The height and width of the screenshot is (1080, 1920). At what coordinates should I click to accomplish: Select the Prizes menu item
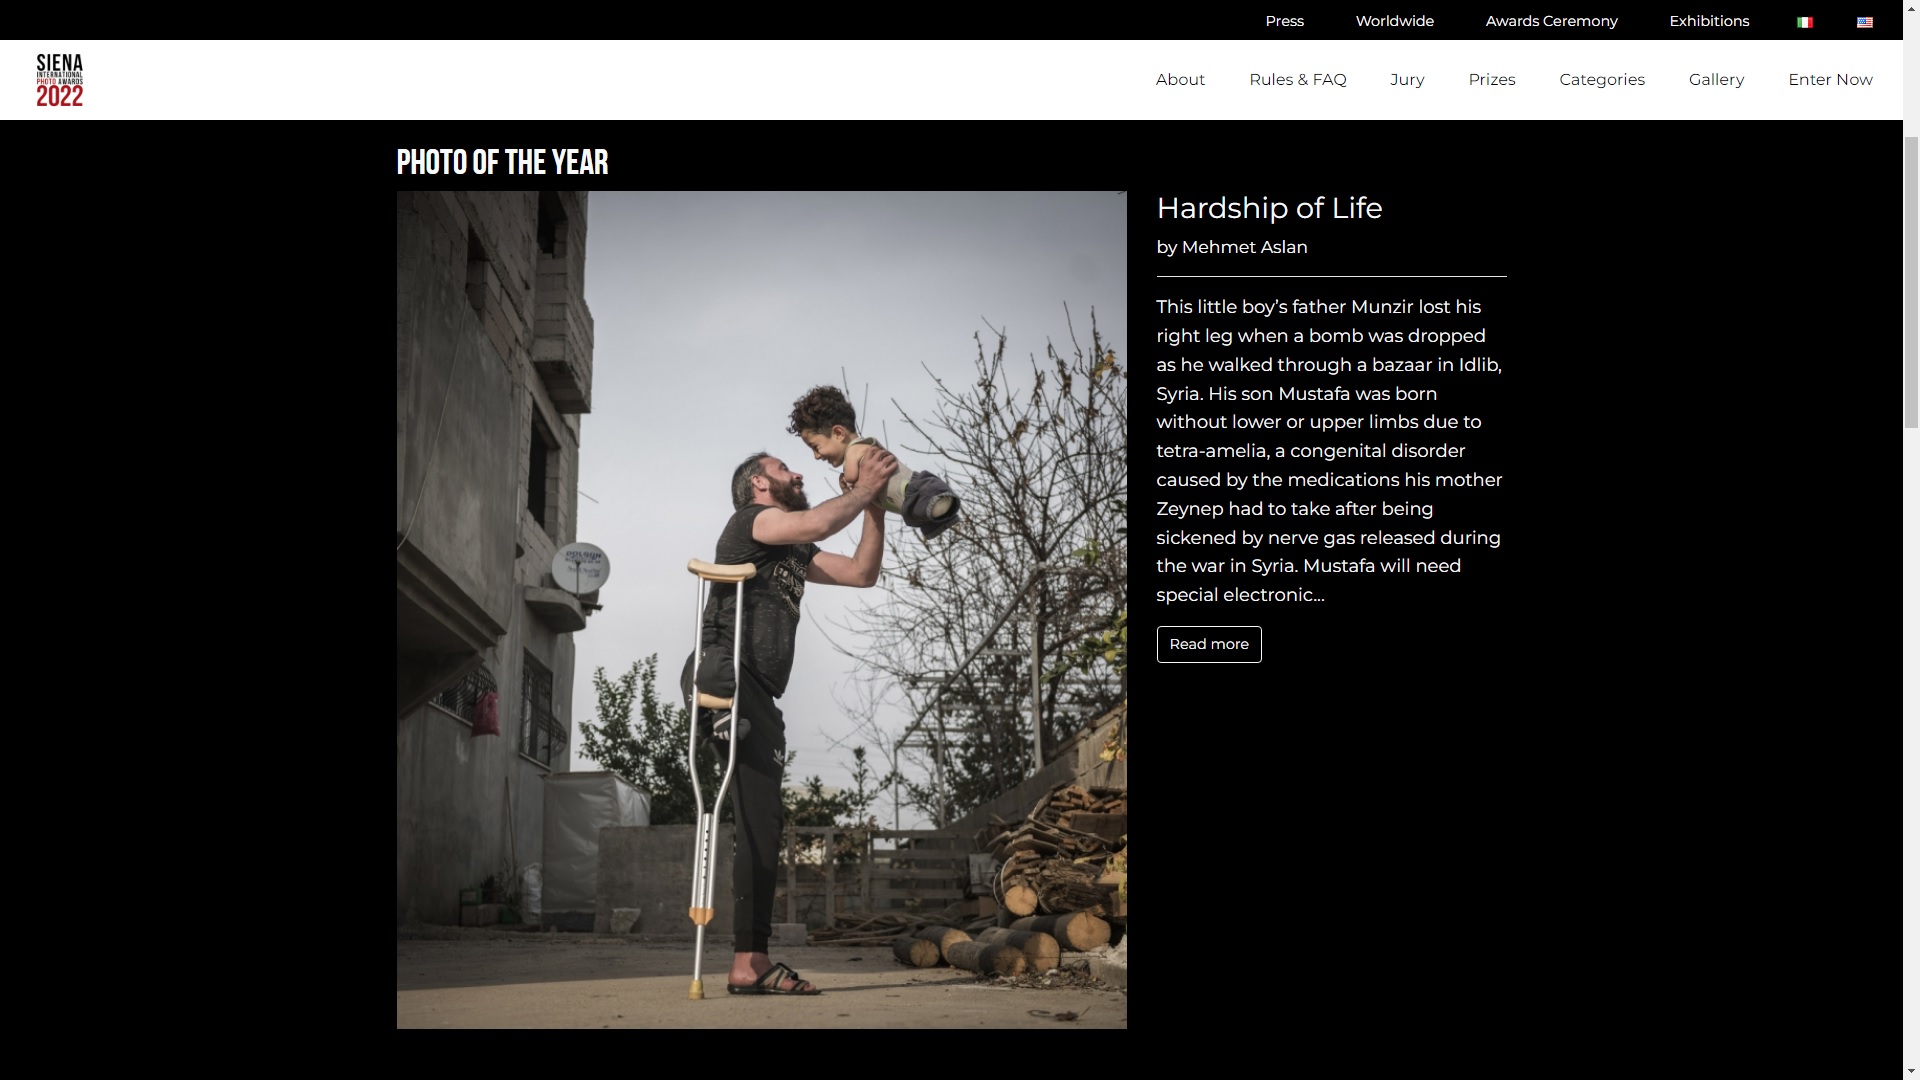coord(1491,80)
